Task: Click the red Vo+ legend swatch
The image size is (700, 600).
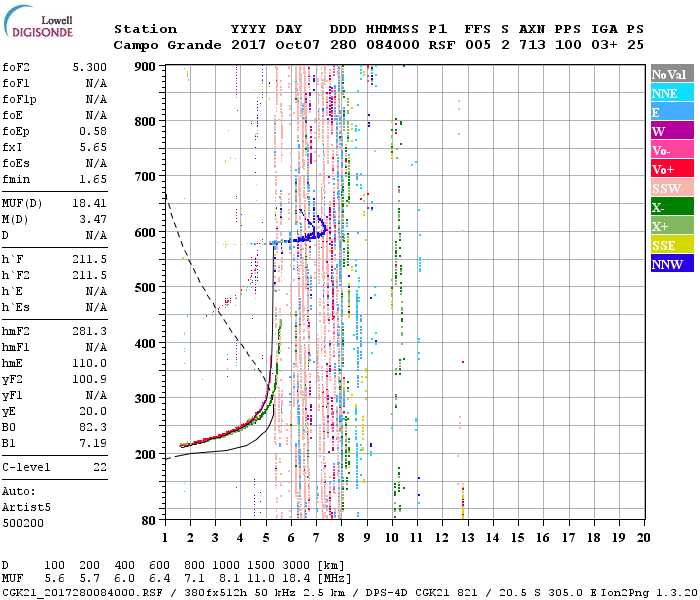Action: (x=670, y=170)
